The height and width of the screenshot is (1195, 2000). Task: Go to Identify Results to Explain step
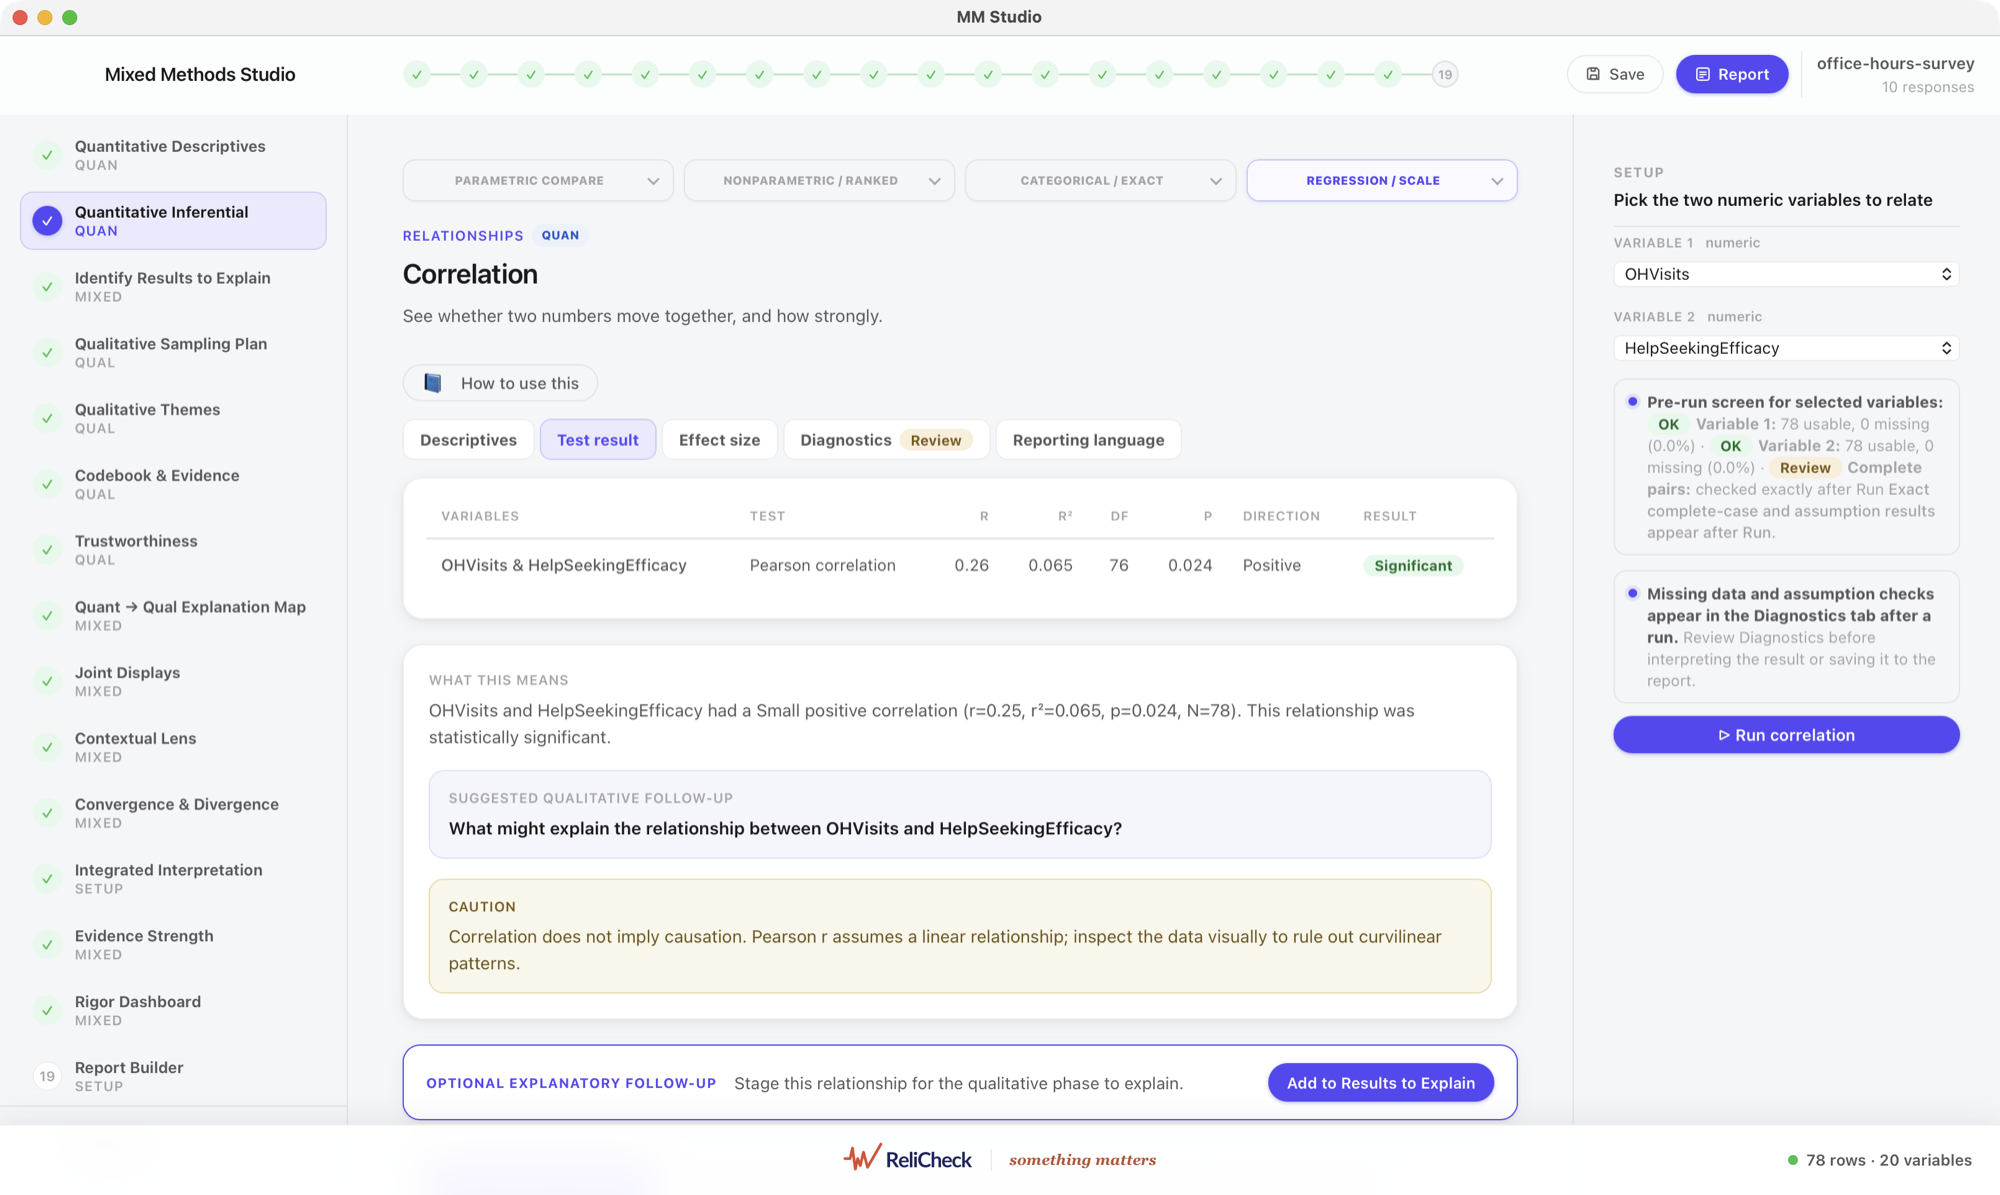coord(173,287)
